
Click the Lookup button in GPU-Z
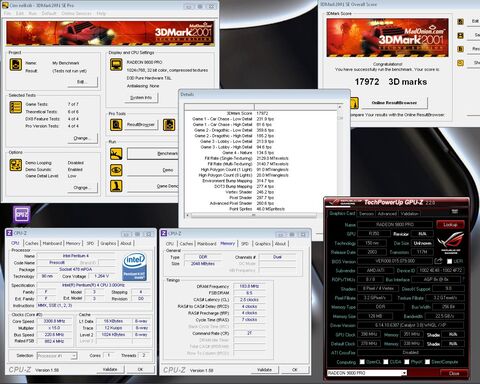[x=450, y=225]
